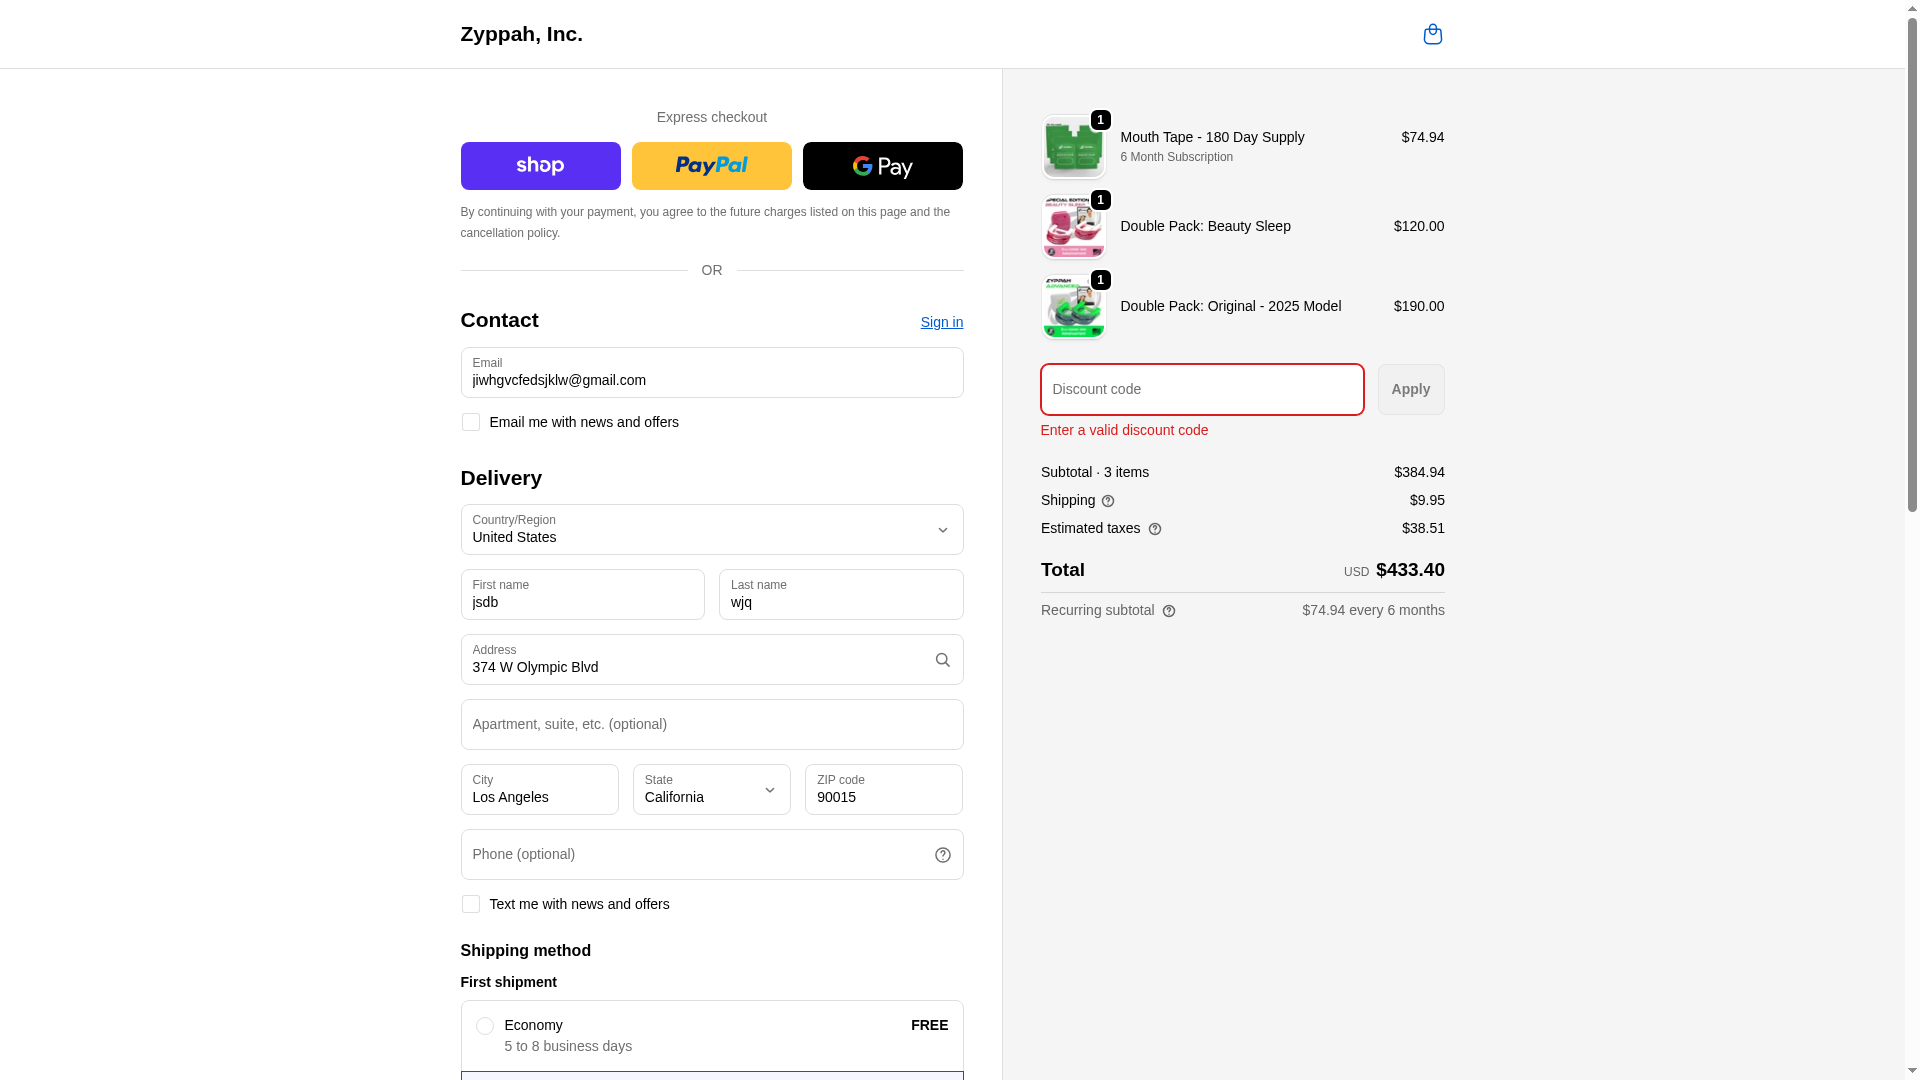Pay with Shop Pay express button
The width and height of the screenshot is (1920, 1080).
tap(540, 166)
